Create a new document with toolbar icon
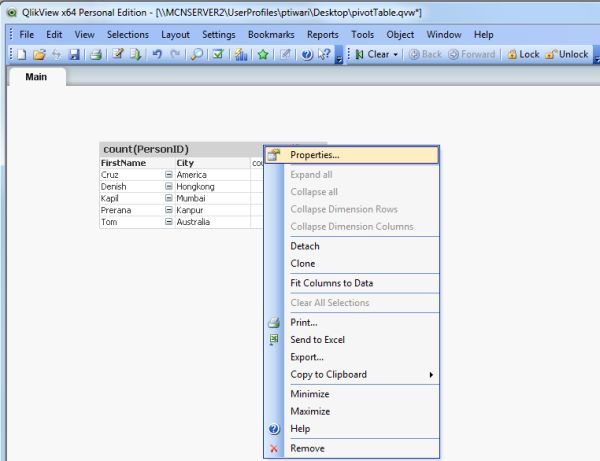 [22, 55]
